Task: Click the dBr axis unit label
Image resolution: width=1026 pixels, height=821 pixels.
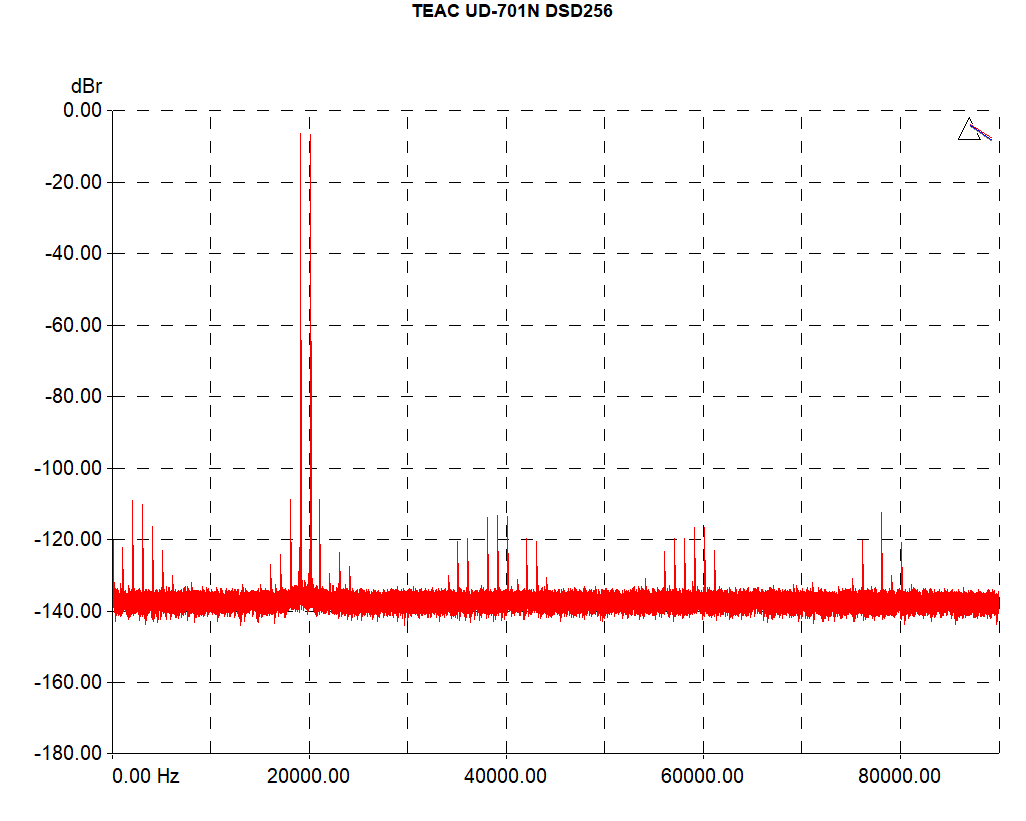Action: pyautogui.click(x=86, y=86)
